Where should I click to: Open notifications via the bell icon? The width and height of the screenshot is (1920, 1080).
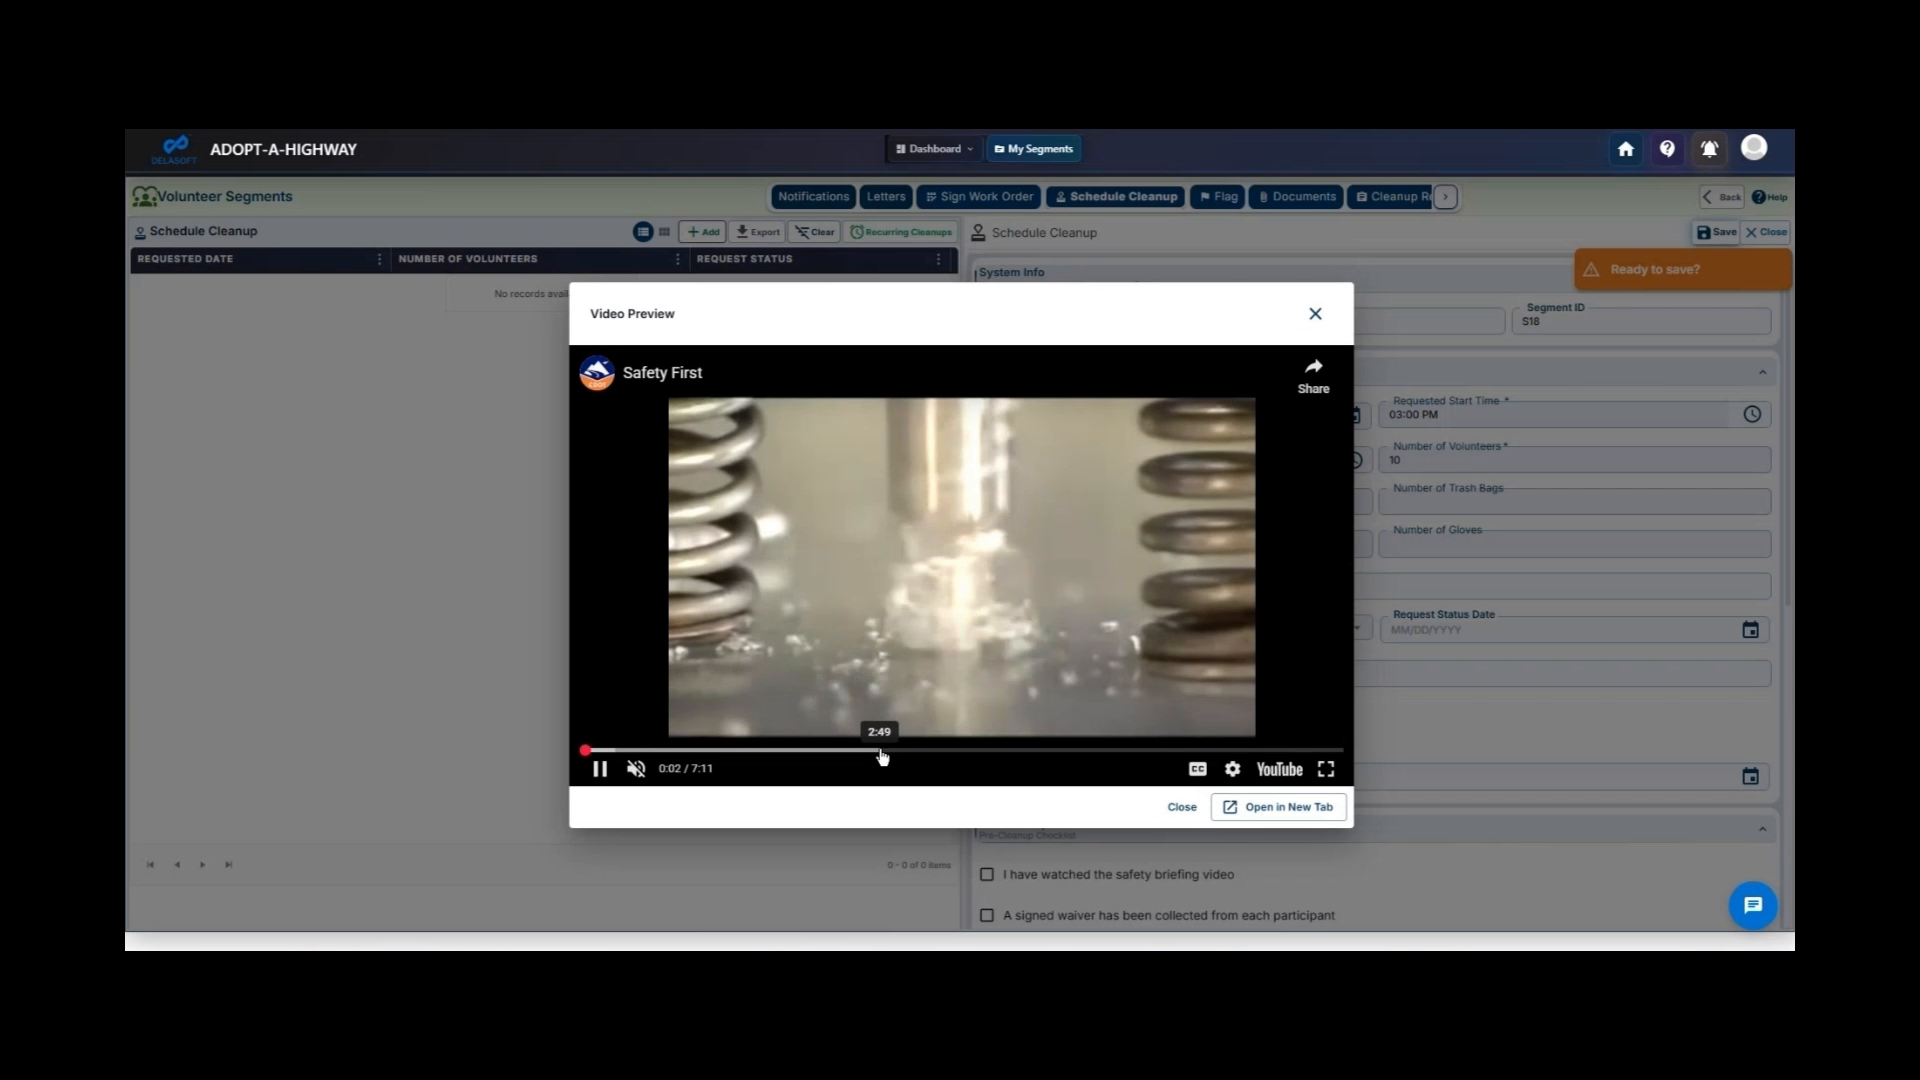(x=1709, y=148)
